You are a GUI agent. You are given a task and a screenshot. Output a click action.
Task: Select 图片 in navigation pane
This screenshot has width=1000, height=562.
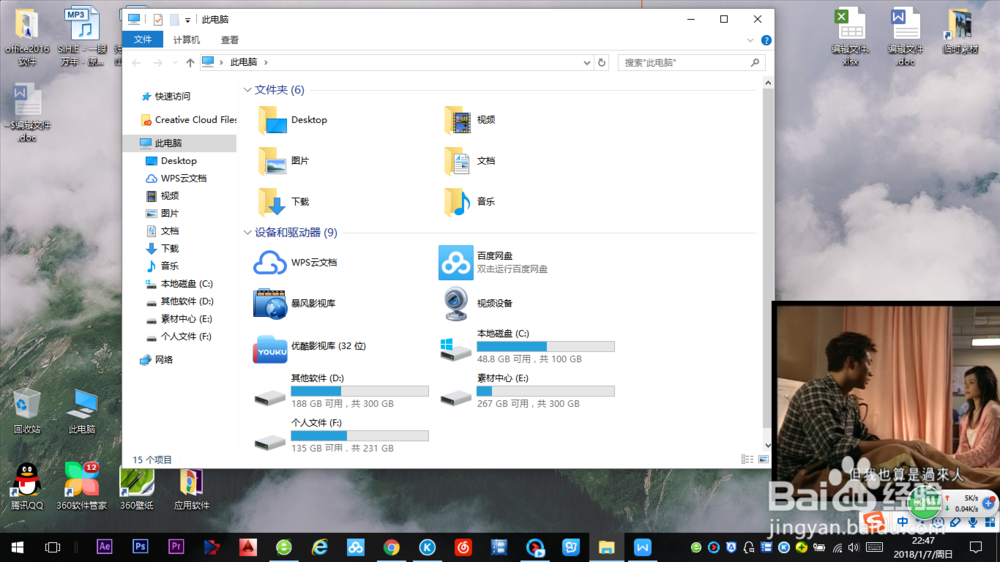163,214
